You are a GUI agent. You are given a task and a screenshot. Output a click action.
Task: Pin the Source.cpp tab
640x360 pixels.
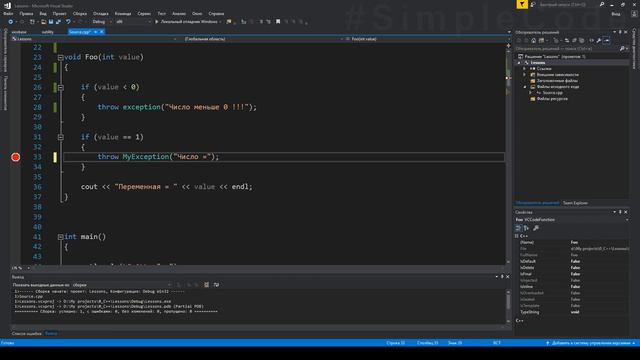click(96, 32)
